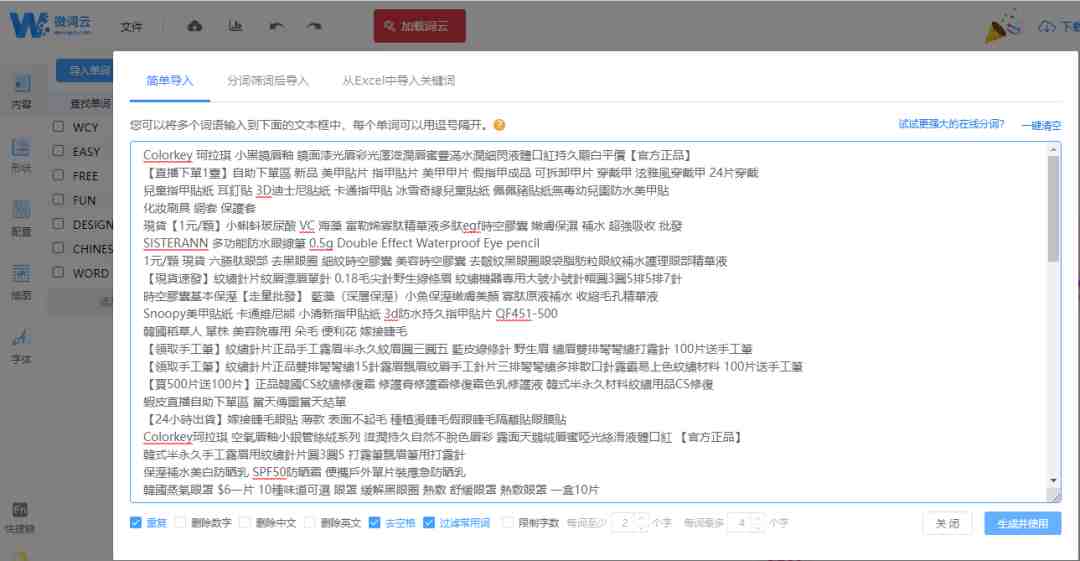Click the text line starting with SISTERANN

pyautogui.click(x=341, y=243)
